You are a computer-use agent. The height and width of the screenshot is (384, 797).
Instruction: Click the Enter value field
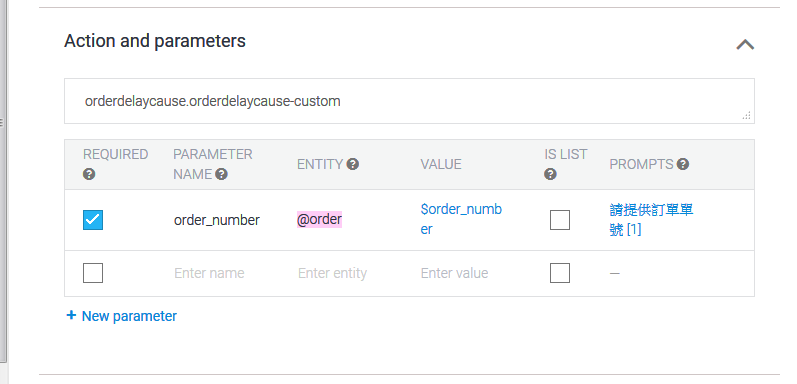click(454, 273)
